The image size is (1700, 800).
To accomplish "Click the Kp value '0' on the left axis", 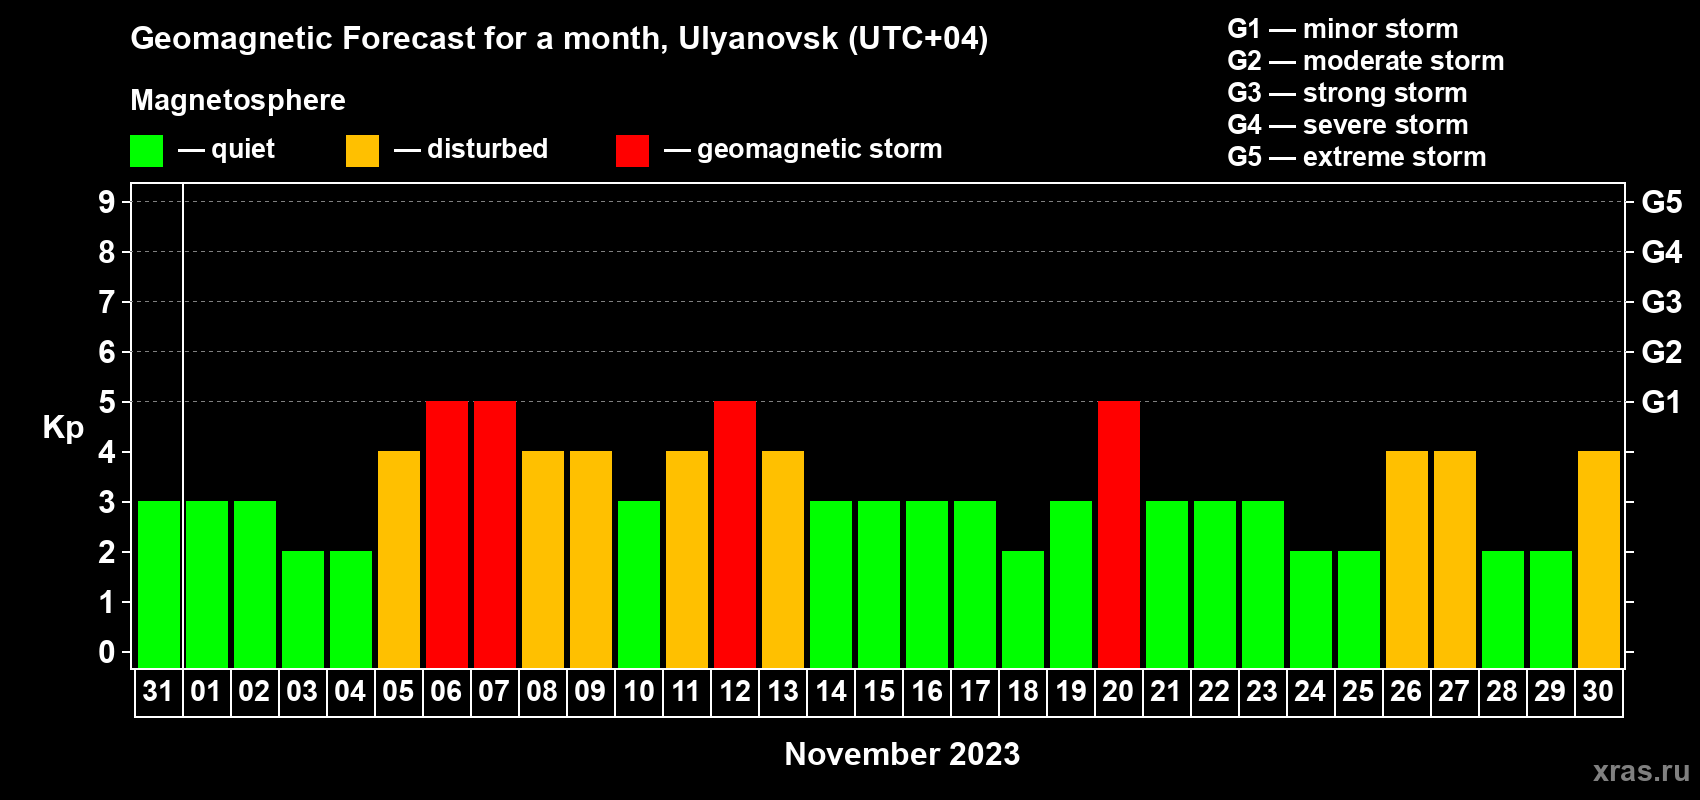I will point(107,652).
